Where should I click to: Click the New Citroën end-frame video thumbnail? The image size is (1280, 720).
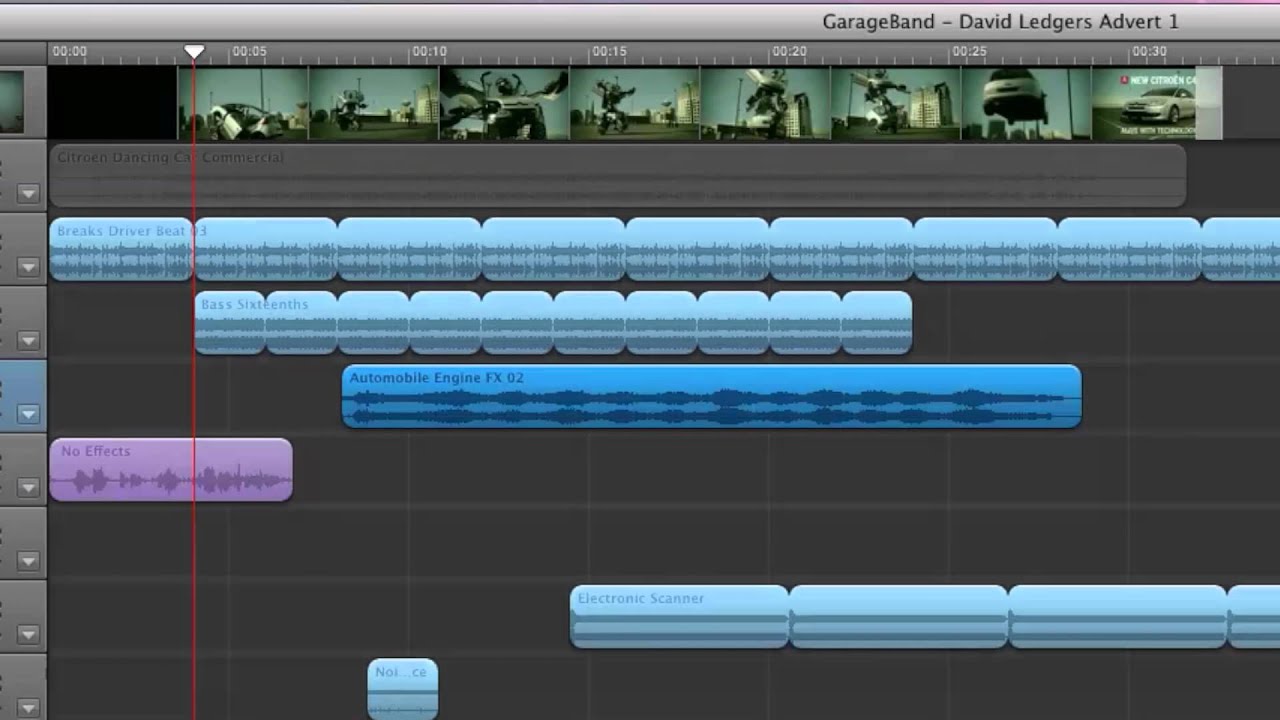[1156, 103]
